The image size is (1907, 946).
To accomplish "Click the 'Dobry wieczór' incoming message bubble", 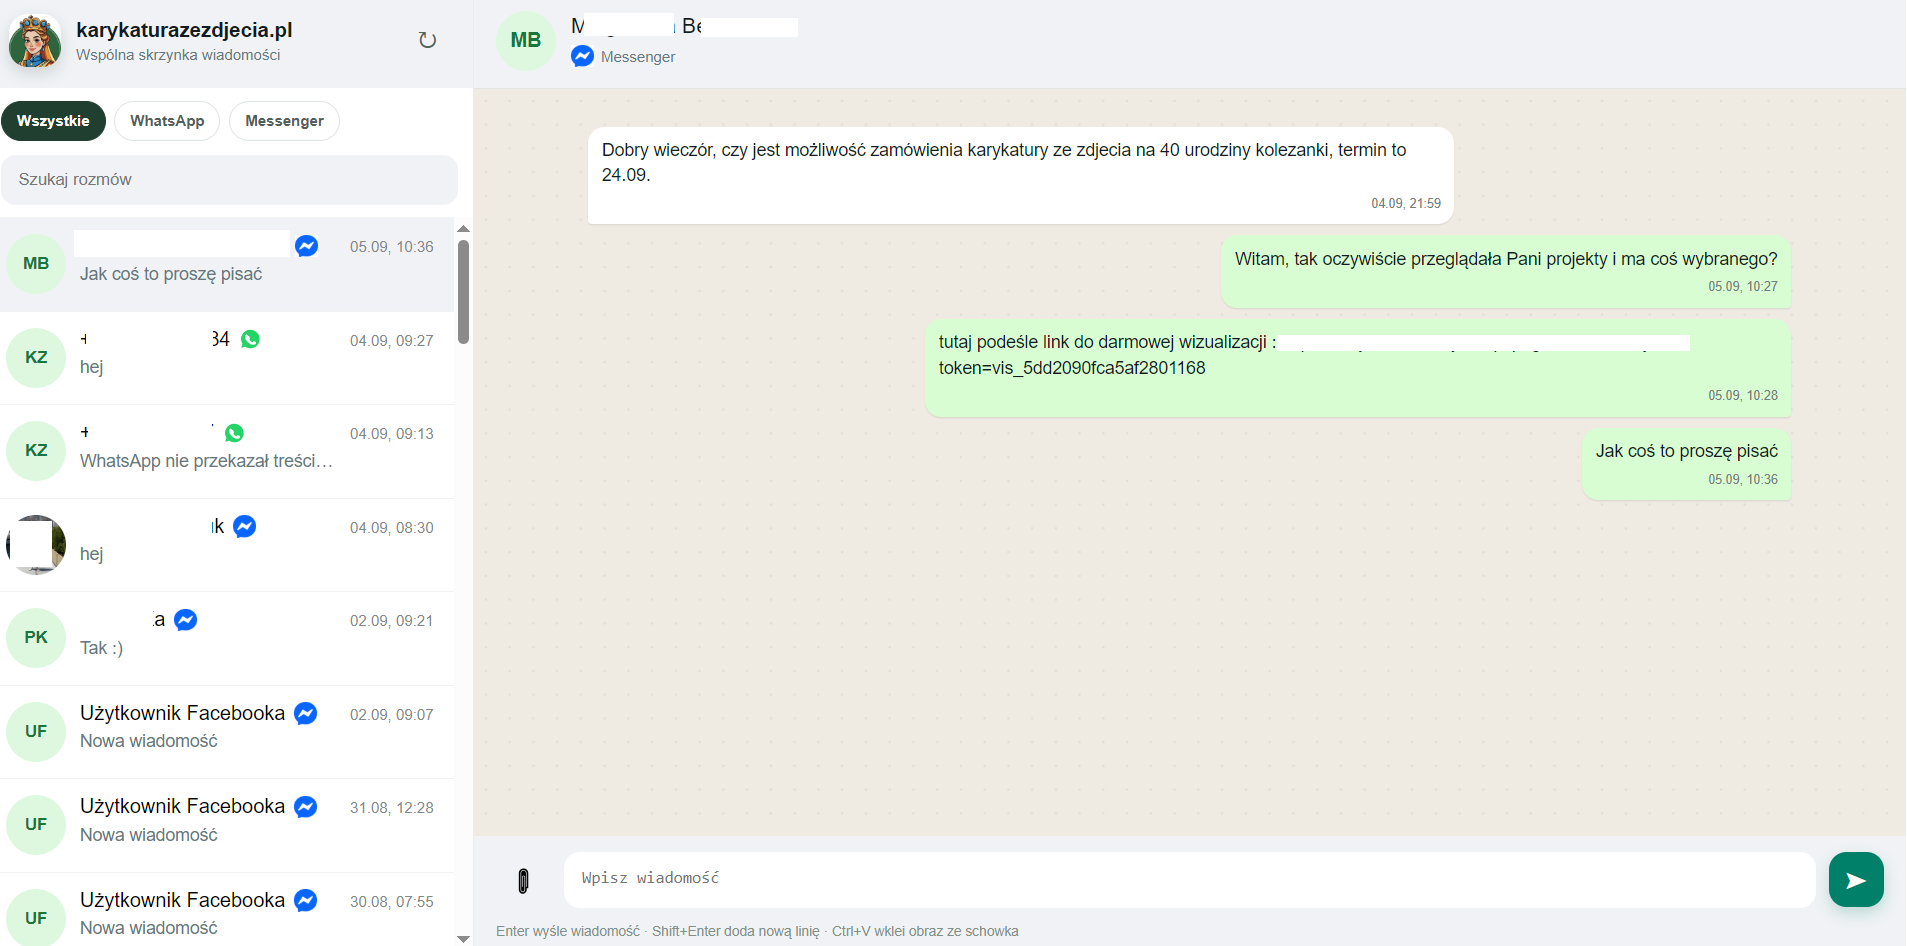I will click(x=1020, y=175).
